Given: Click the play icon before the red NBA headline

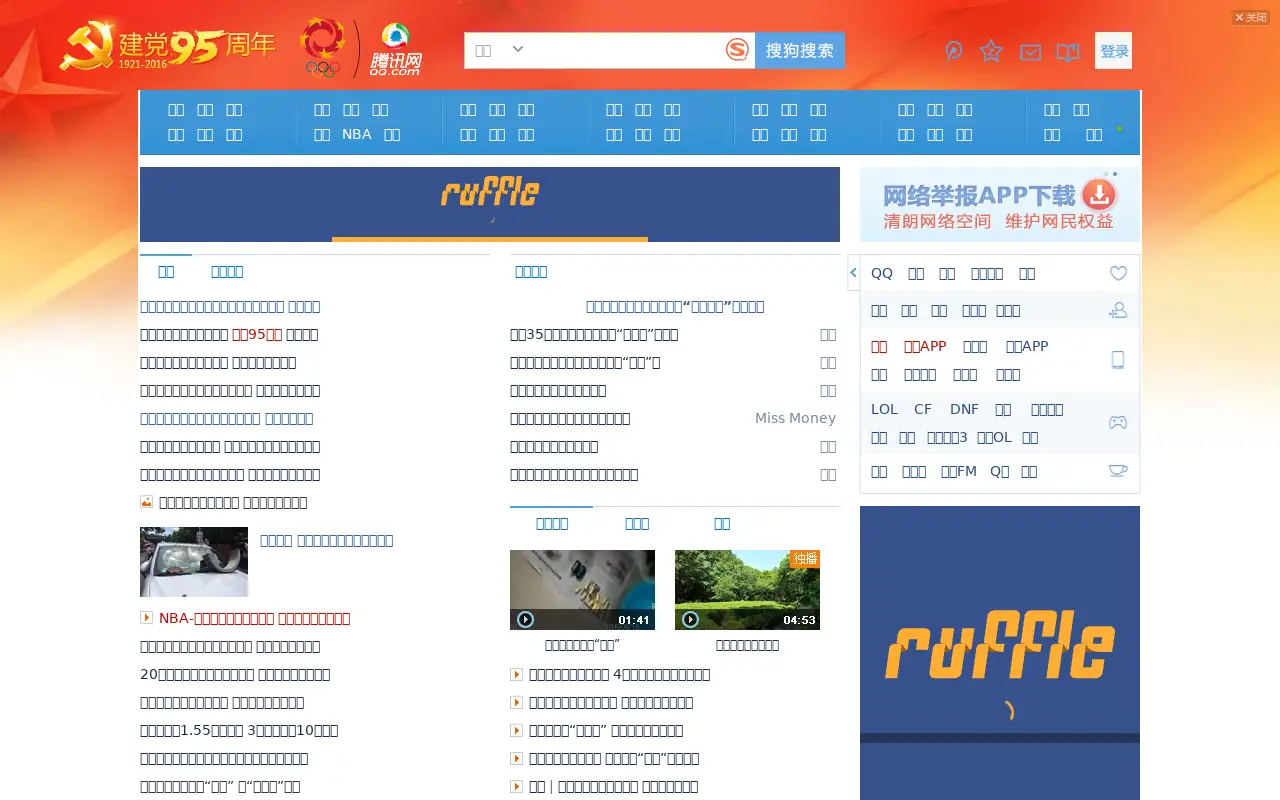Looking at the screenshot, I should 147,618.
